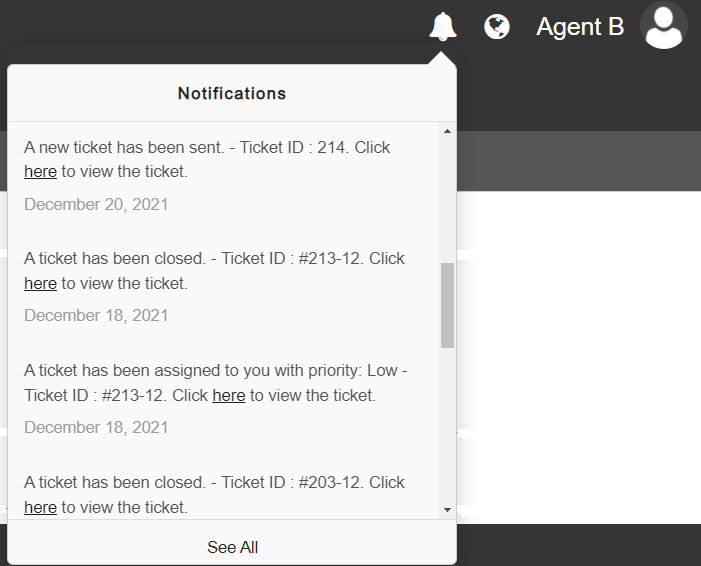This screenshot has height=566, width=701.
Task: Select the closed ticket #203-12 notification text
Action: coord(214,483)
